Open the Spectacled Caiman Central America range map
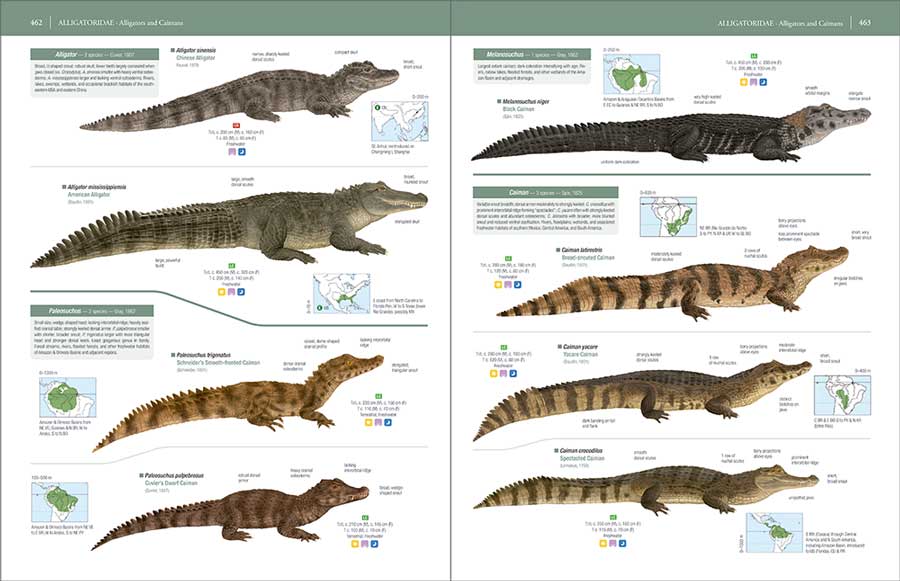Image resolution: width=900 pixels, height=581 pixels. pyautogui.click(x=774, y=533)
